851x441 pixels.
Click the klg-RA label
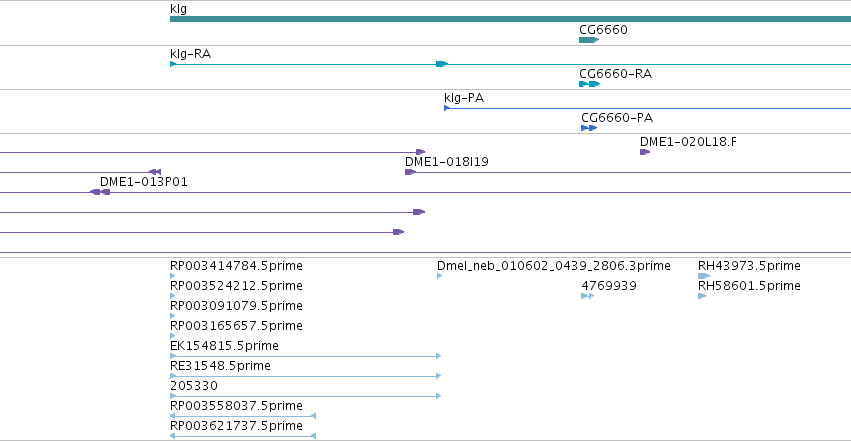pyautogui.click(x=190, y=54)
